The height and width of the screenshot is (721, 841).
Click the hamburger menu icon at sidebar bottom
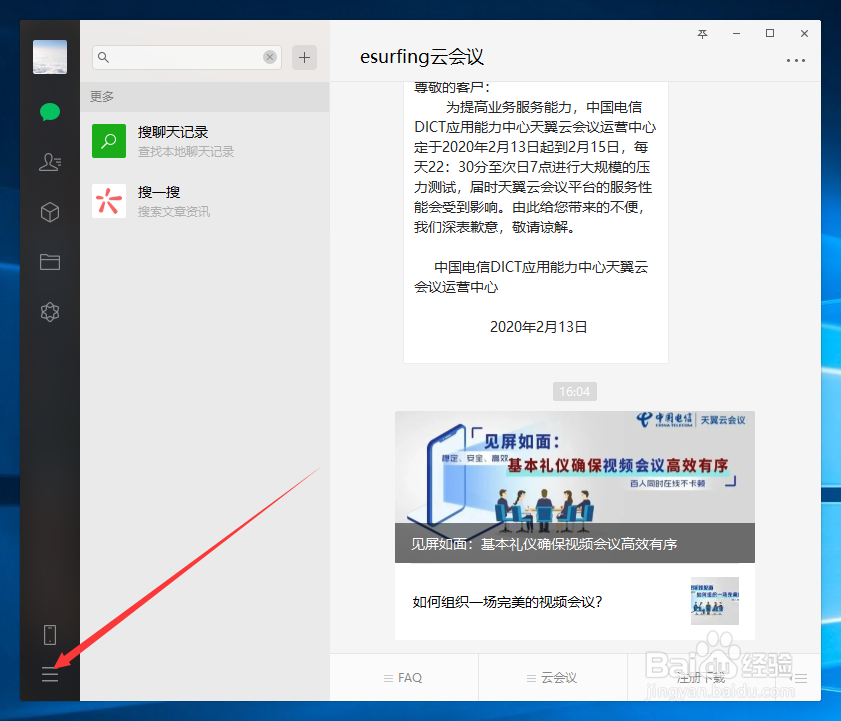point(50,675)
